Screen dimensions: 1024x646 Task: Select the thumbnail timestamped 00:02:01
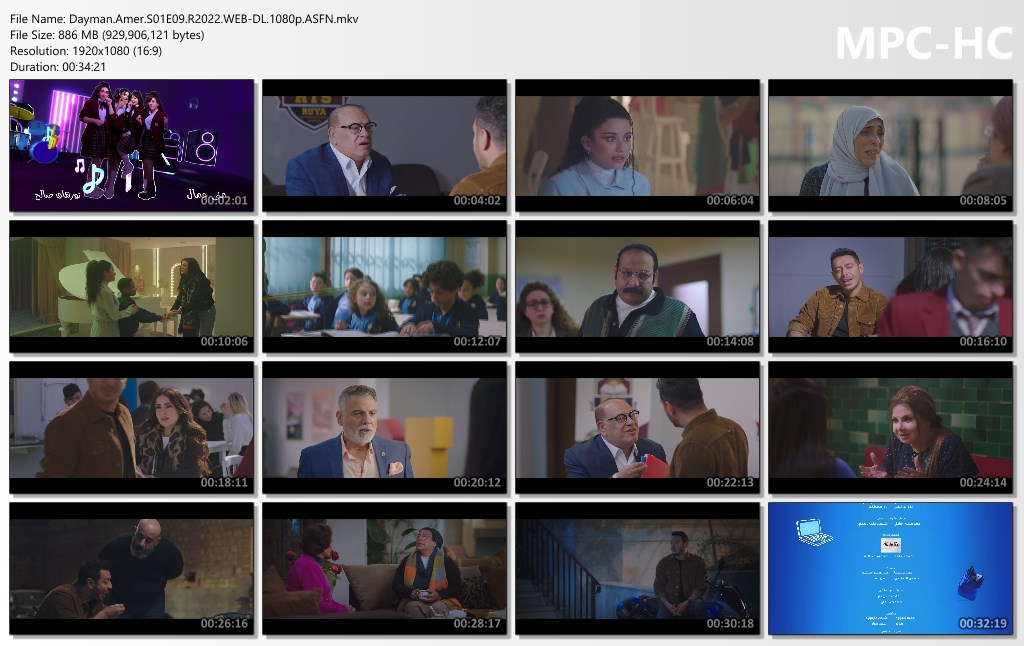[x=131, y=145]
